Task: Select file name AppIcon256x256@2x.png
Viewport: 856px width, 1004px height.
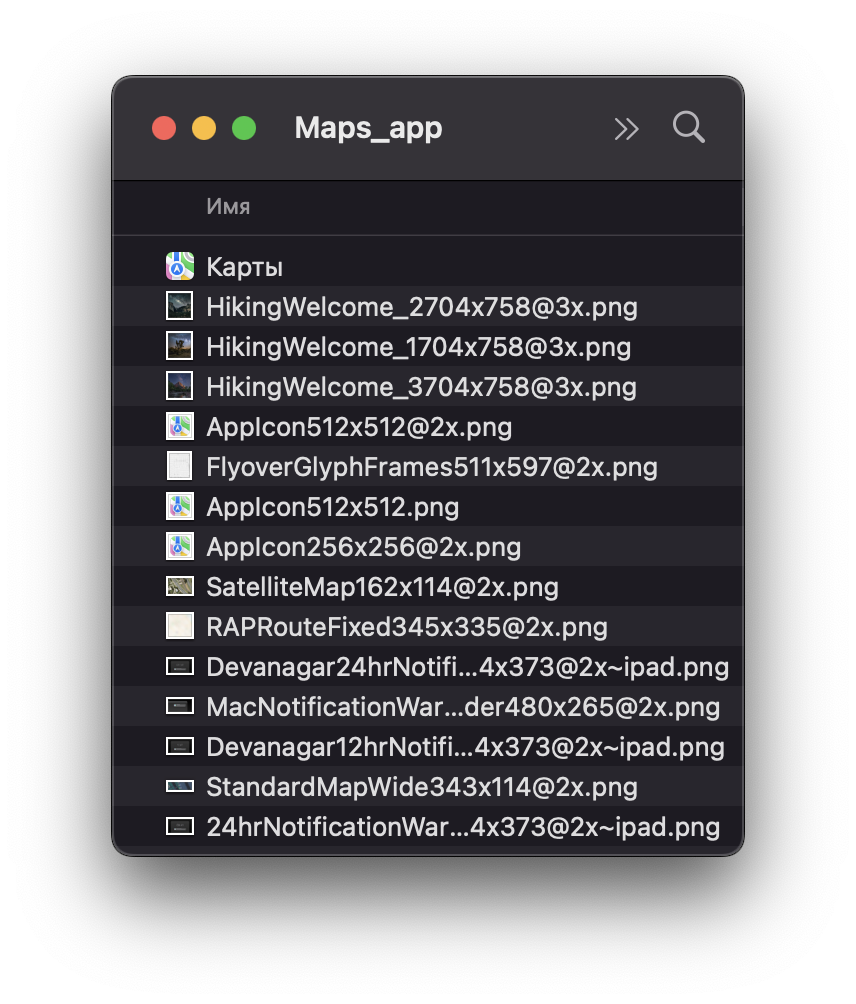Action: [x=364, y=547]
